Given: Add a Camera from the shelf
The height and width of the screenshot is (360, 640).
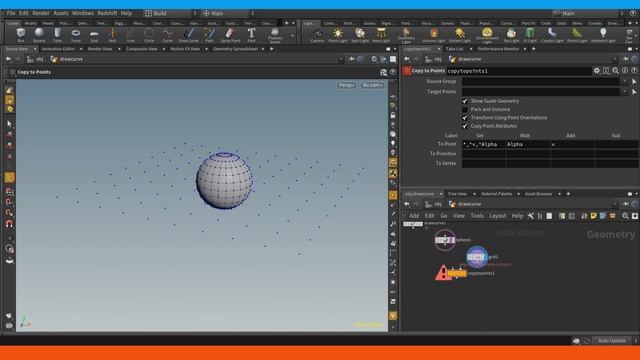Looking at the screenshot, I should (x=317, y=35).
